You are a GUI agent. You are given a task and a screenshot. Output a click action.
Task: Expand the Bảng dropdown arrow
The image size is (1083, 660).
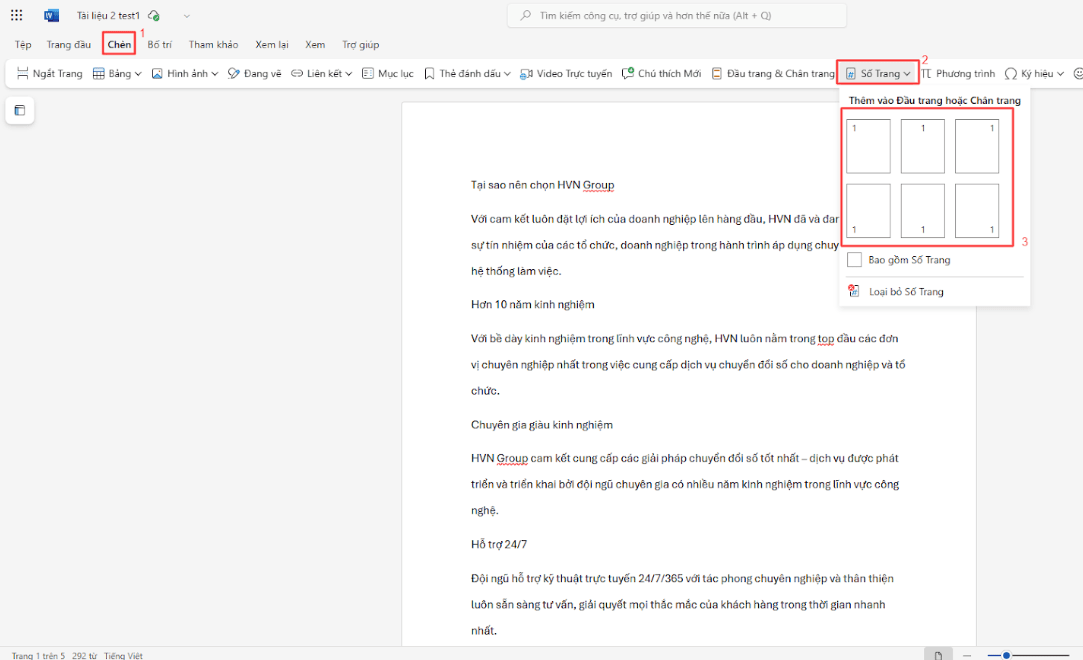(x=138, y=74)
